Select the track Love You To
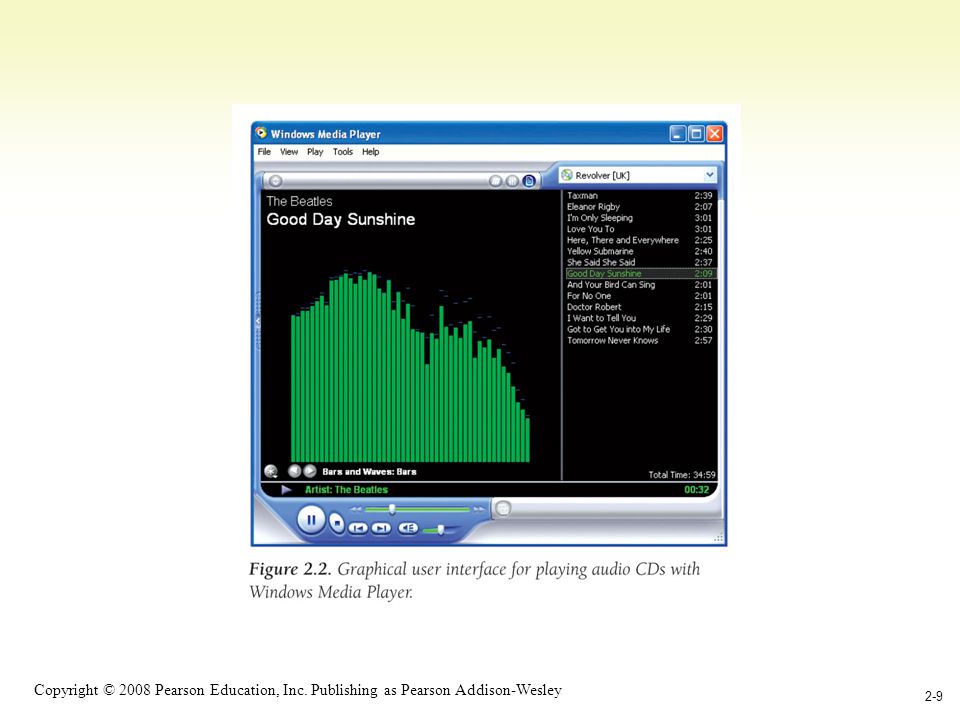Image resolution: width=960 pixels, height=720 pixels. point(639,229)
